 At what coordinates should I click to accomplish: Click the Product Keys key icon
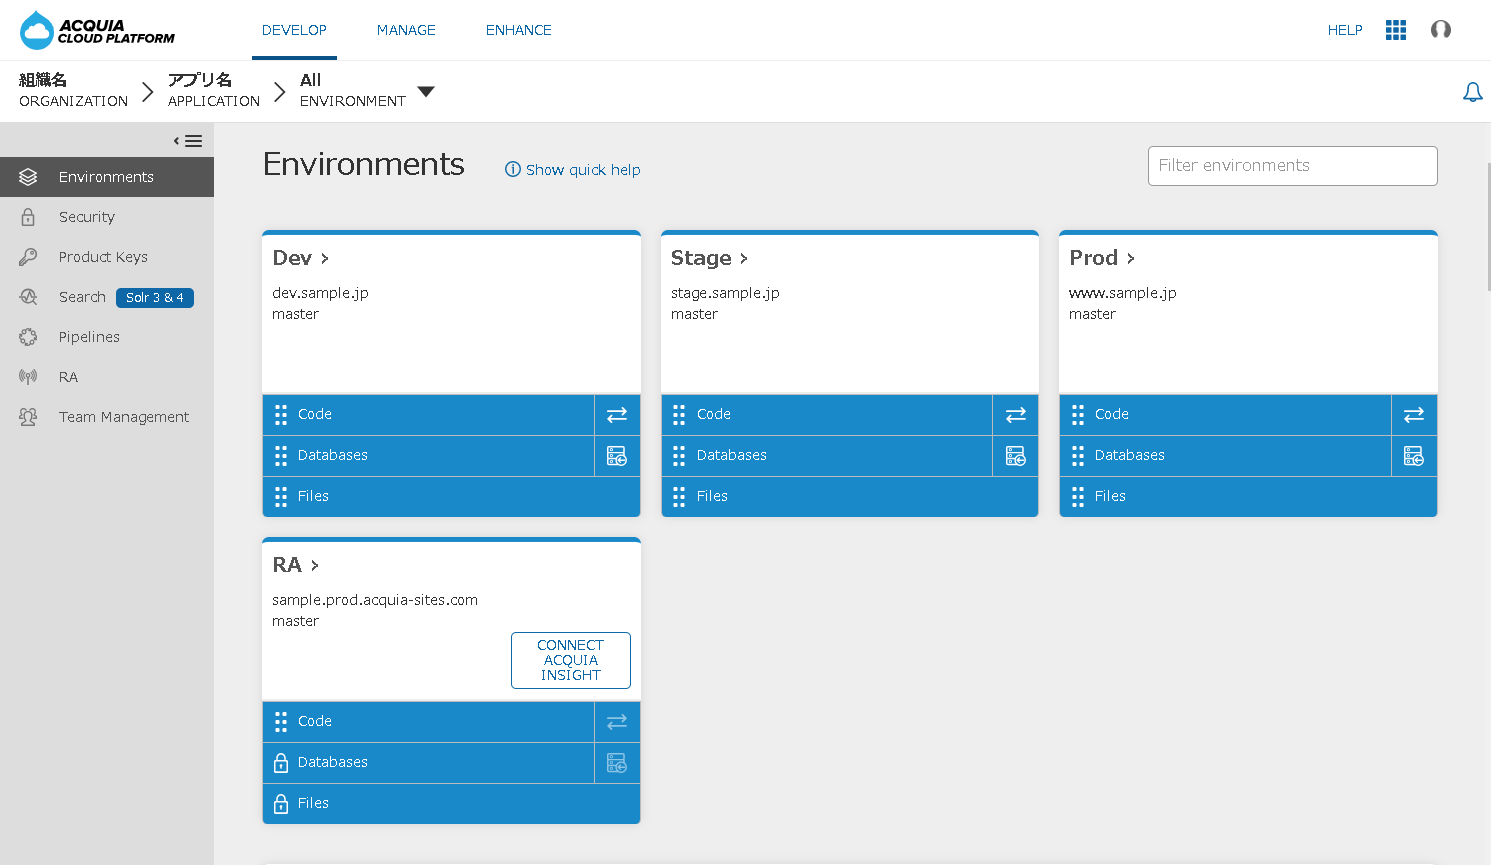tap(28, 257)
